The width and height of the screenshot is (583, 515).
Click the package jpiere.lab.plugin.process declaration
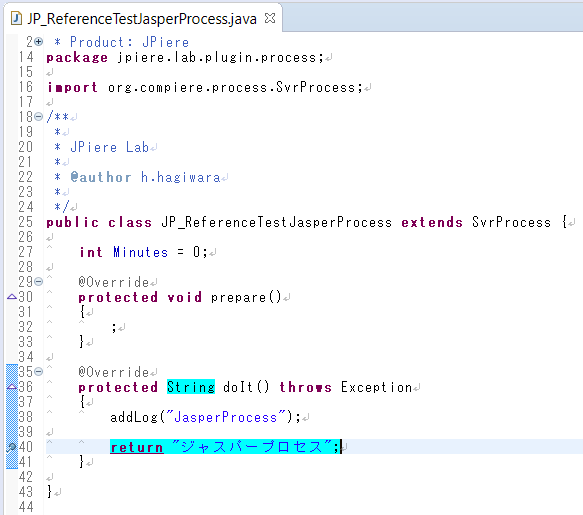point(185,57)
